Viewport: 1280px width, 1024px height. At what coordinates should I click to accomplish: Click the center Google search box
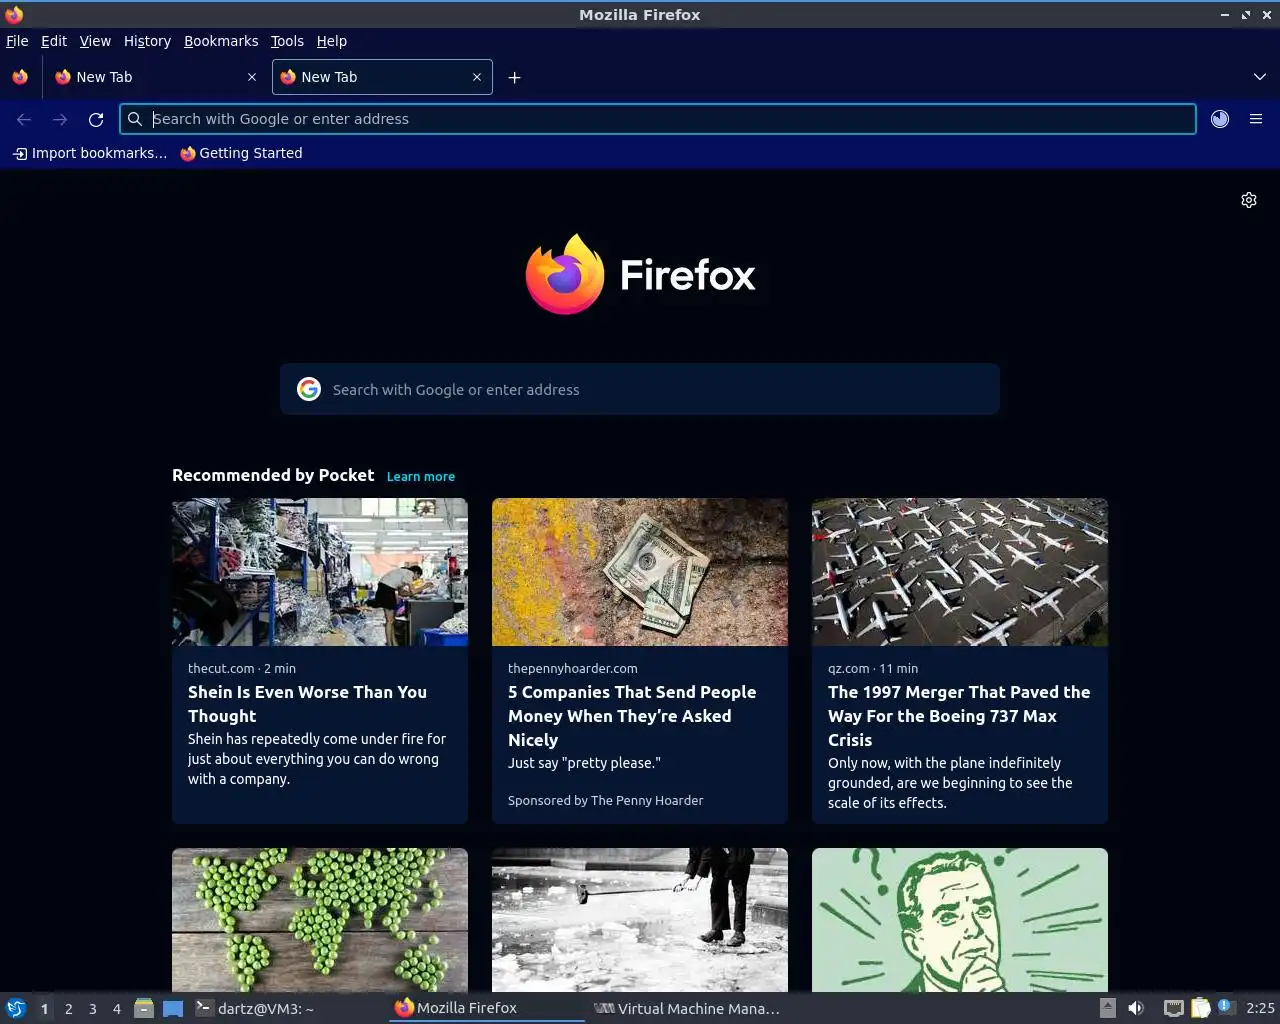coord(640,389)
